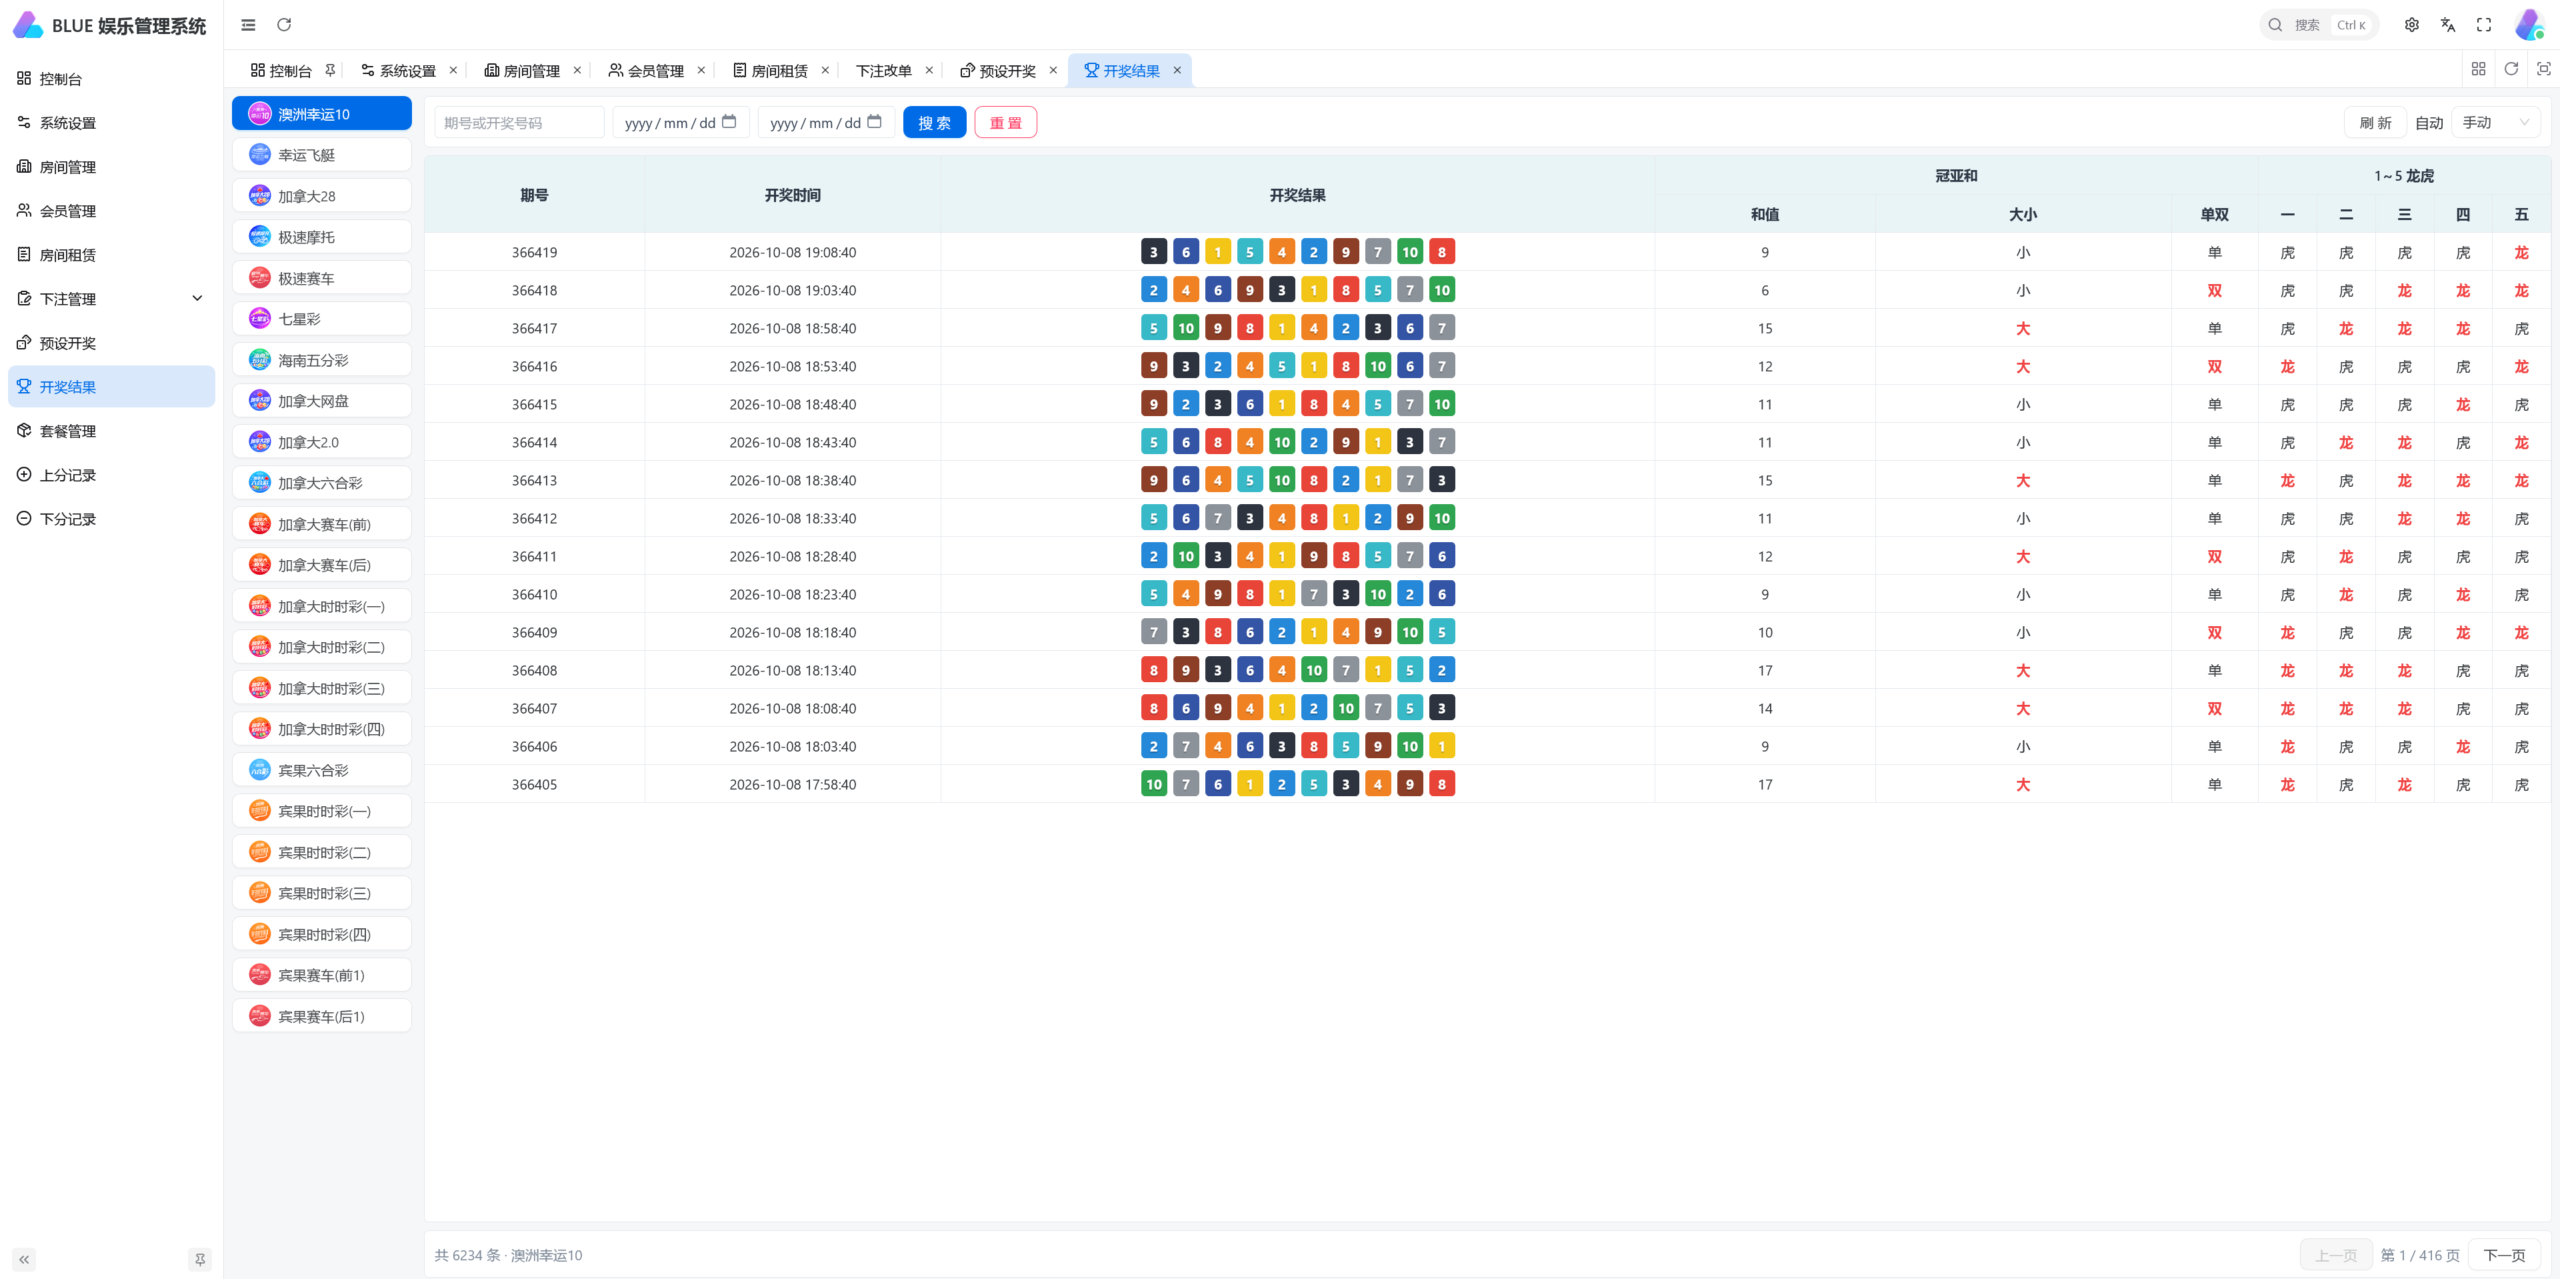This screenshot has width=2560, height=1279.
Task: Click the reload icon beside hamburger menu
Action: (x=284, y=25)
